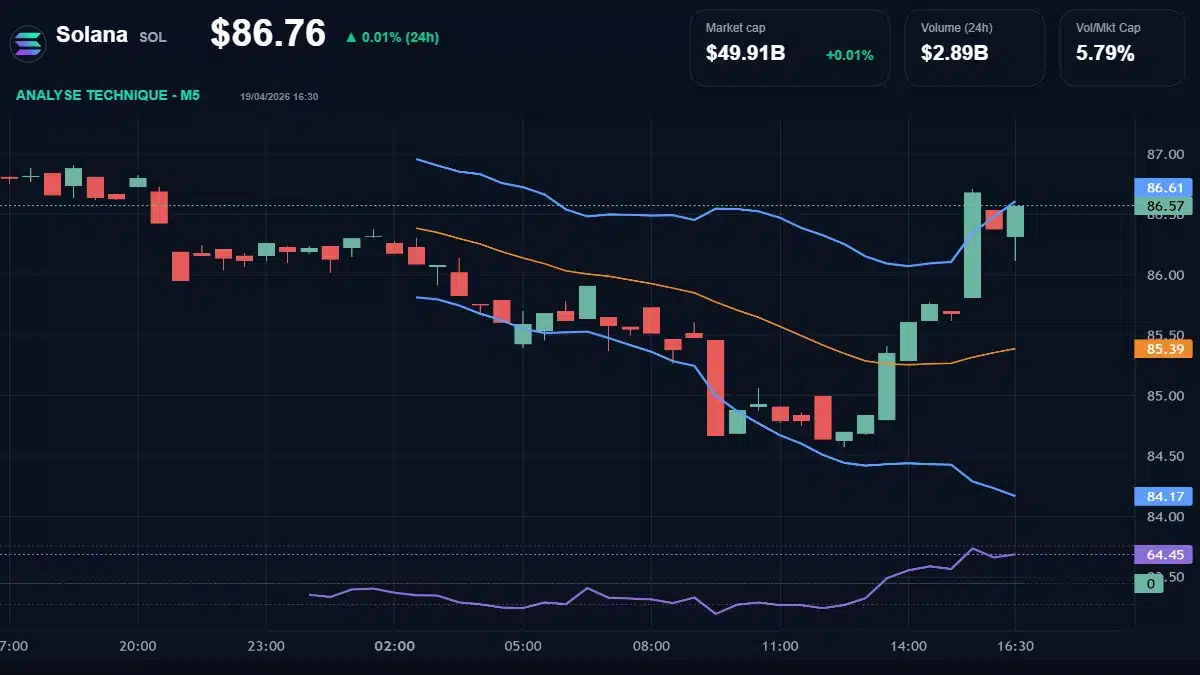Click the green up-arrow beside 0.01% (24h)
Viewport: 1200px width, 675px height.
tap(351, 38)
